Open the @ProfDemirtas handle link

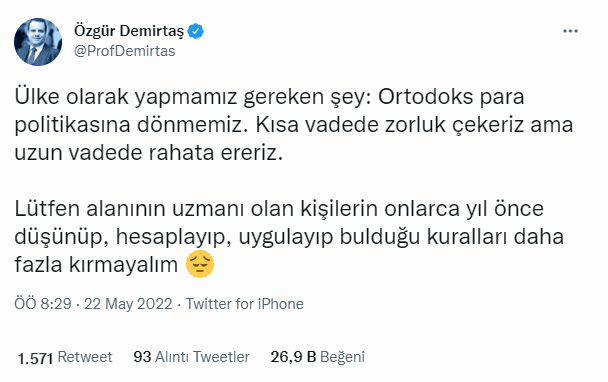tap(124, 51)
